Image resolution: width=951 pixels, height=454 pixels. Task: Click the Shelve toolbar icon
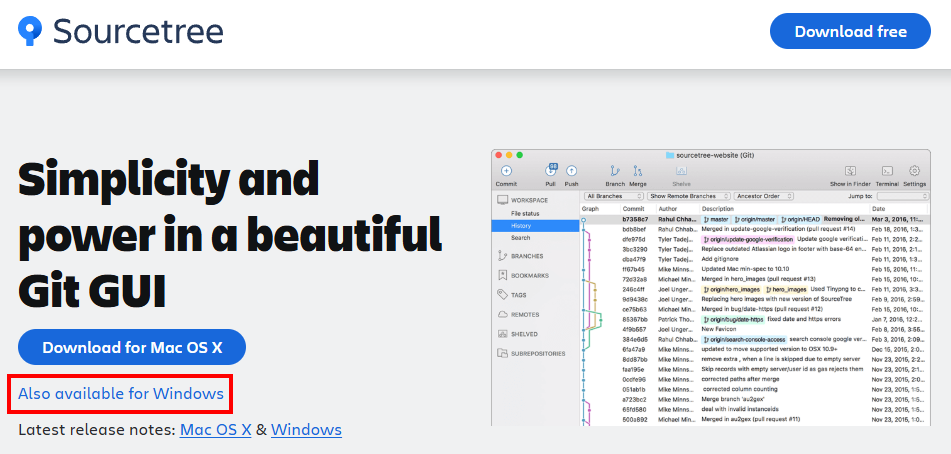point(681,172)
